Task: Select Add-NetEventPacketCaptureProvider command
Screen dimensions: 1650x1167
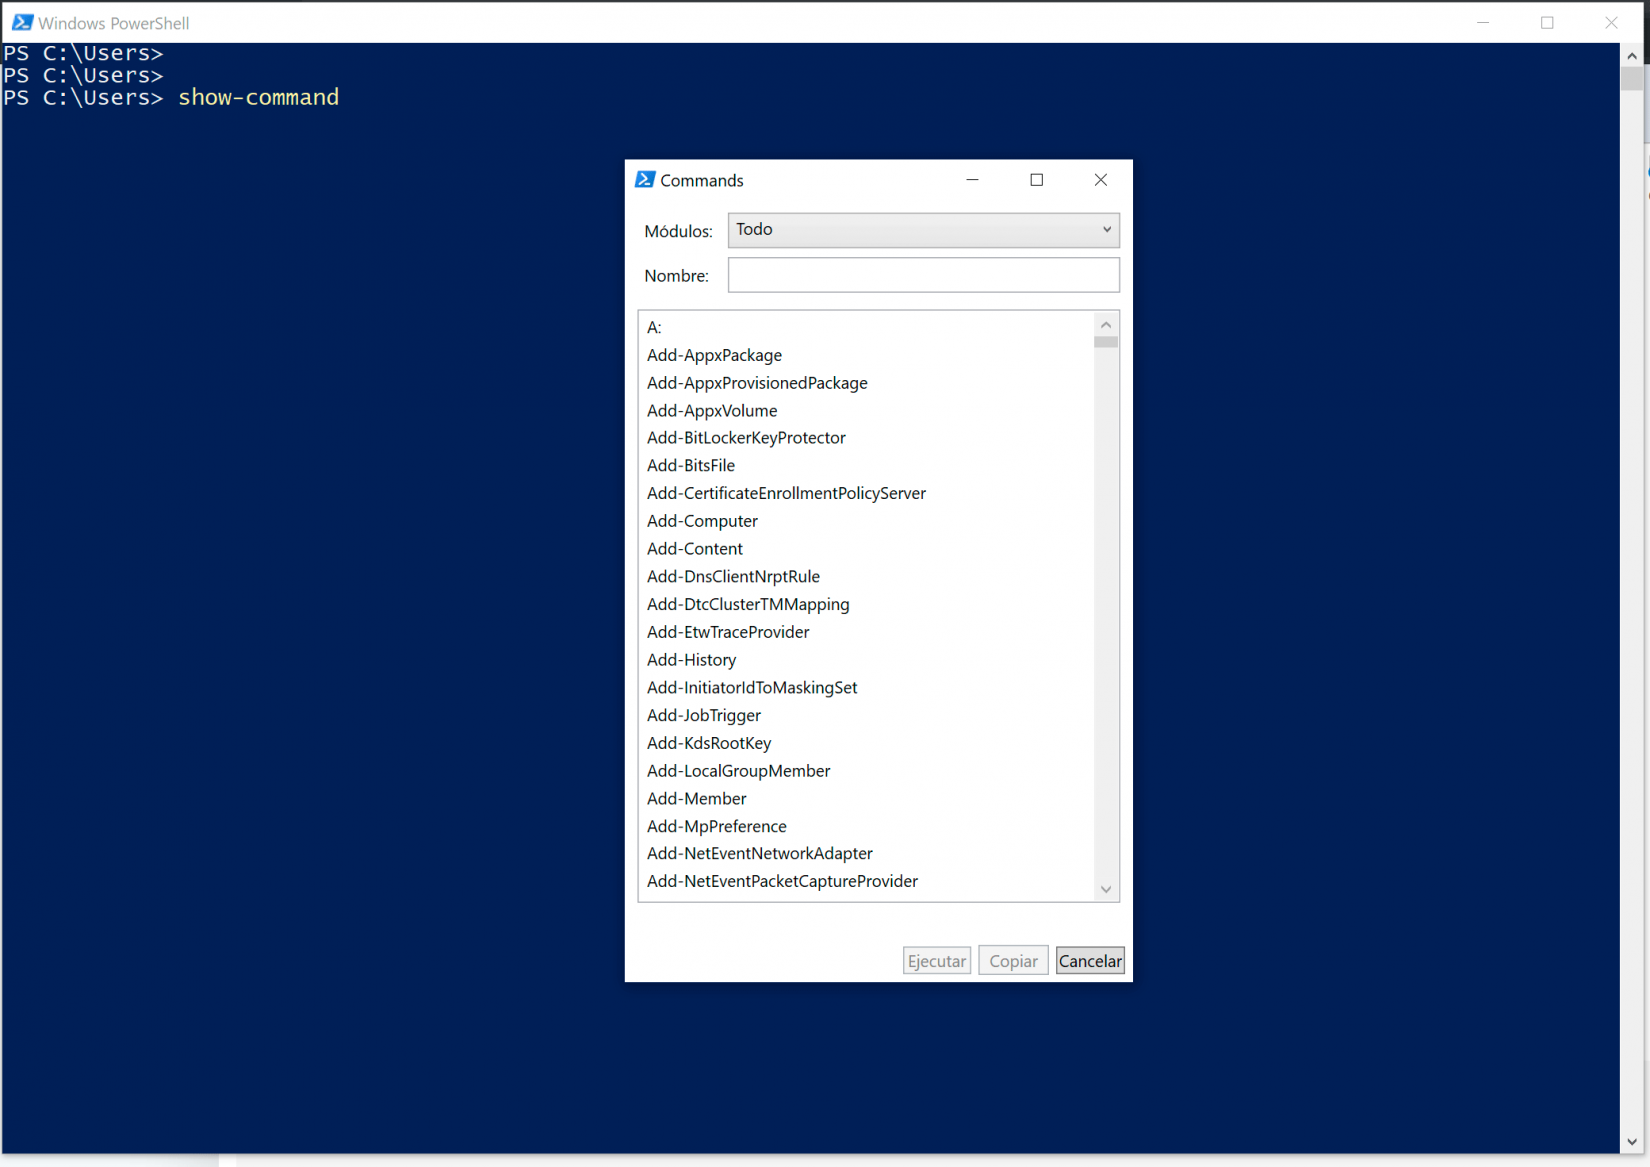Action: pos(782,882)
